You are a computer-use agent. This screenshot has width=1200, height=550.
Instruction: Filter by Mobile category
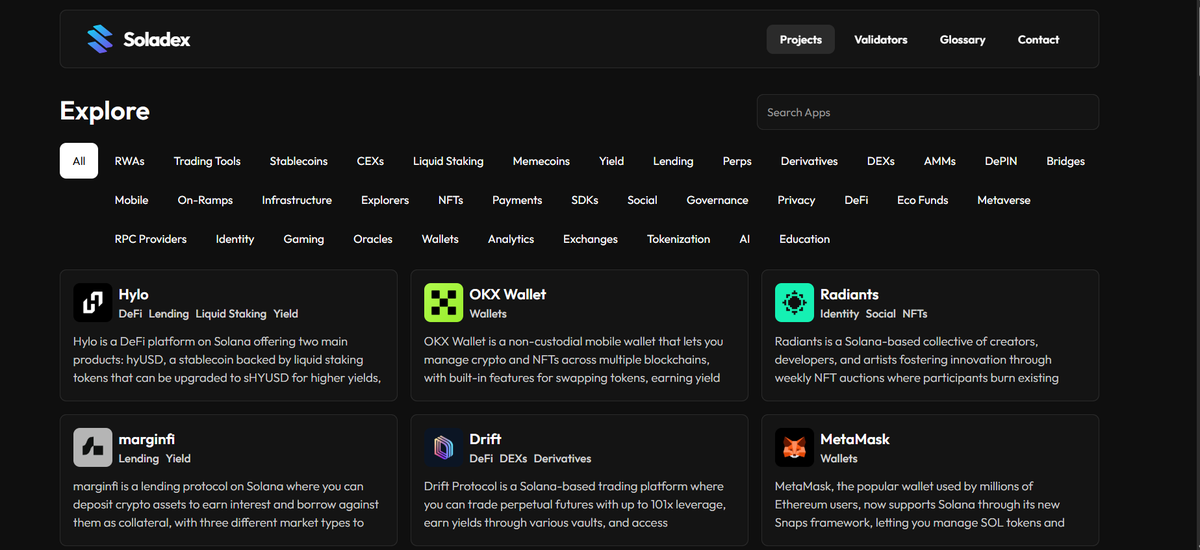[x=131, y=200]
